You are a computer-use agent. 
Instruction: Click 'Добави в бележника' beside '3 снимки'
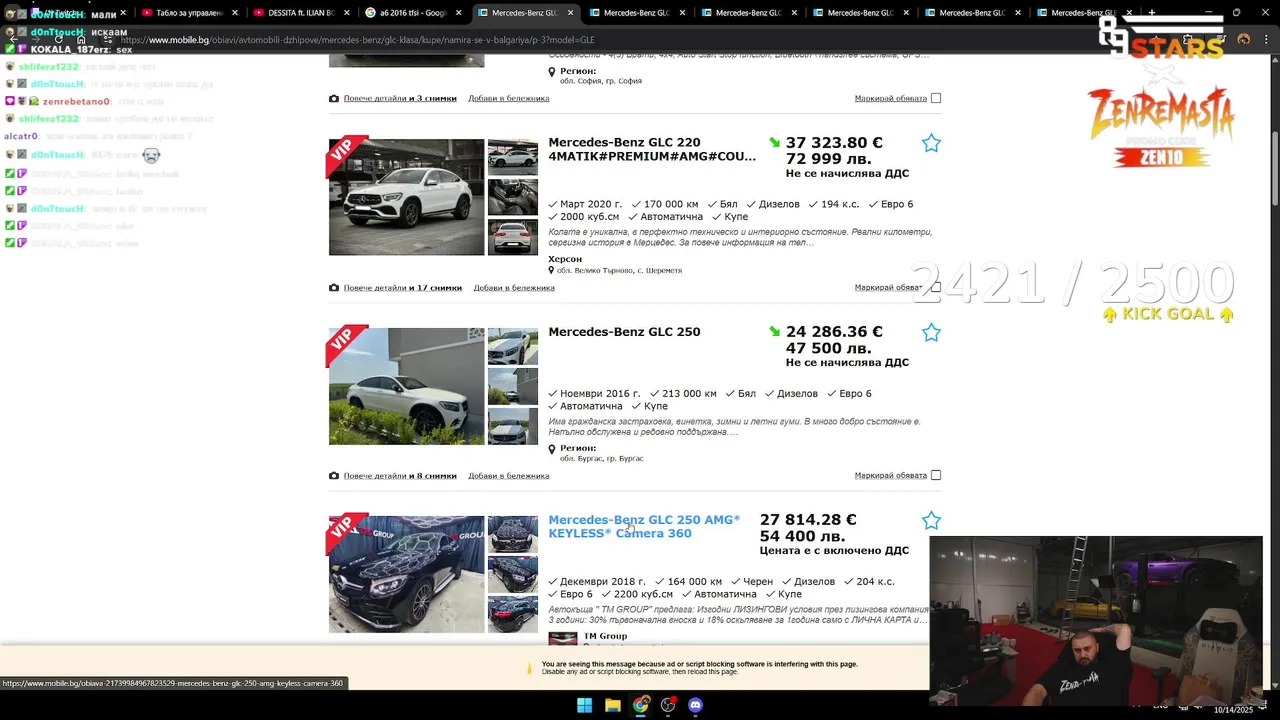tap(509, 99)
